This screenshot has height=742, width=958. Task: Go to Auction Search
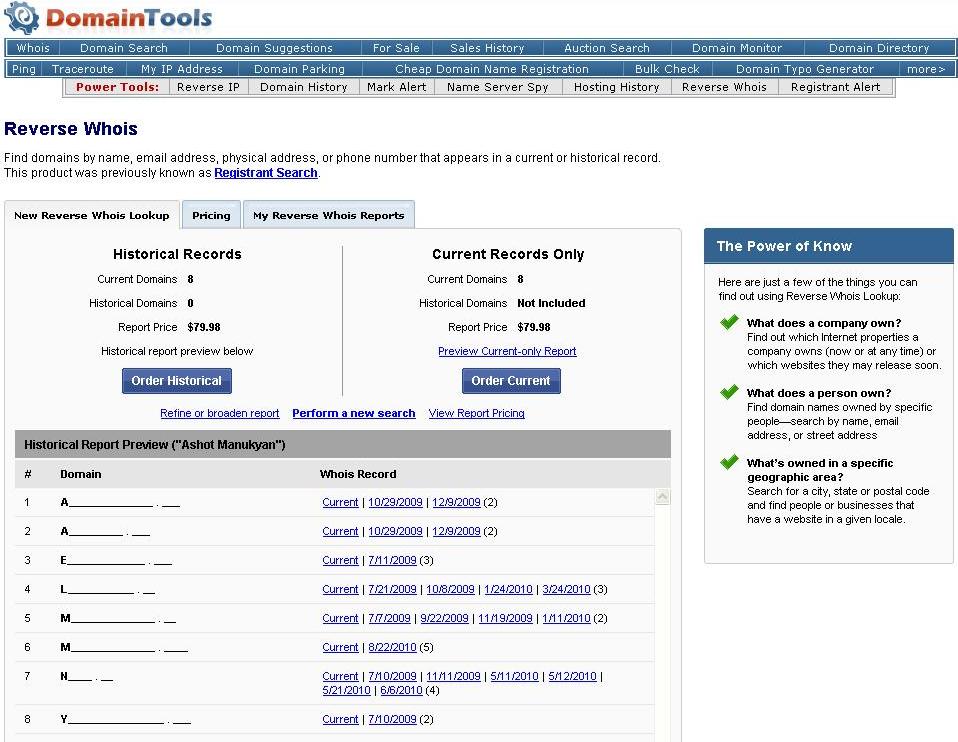[607, 48]
